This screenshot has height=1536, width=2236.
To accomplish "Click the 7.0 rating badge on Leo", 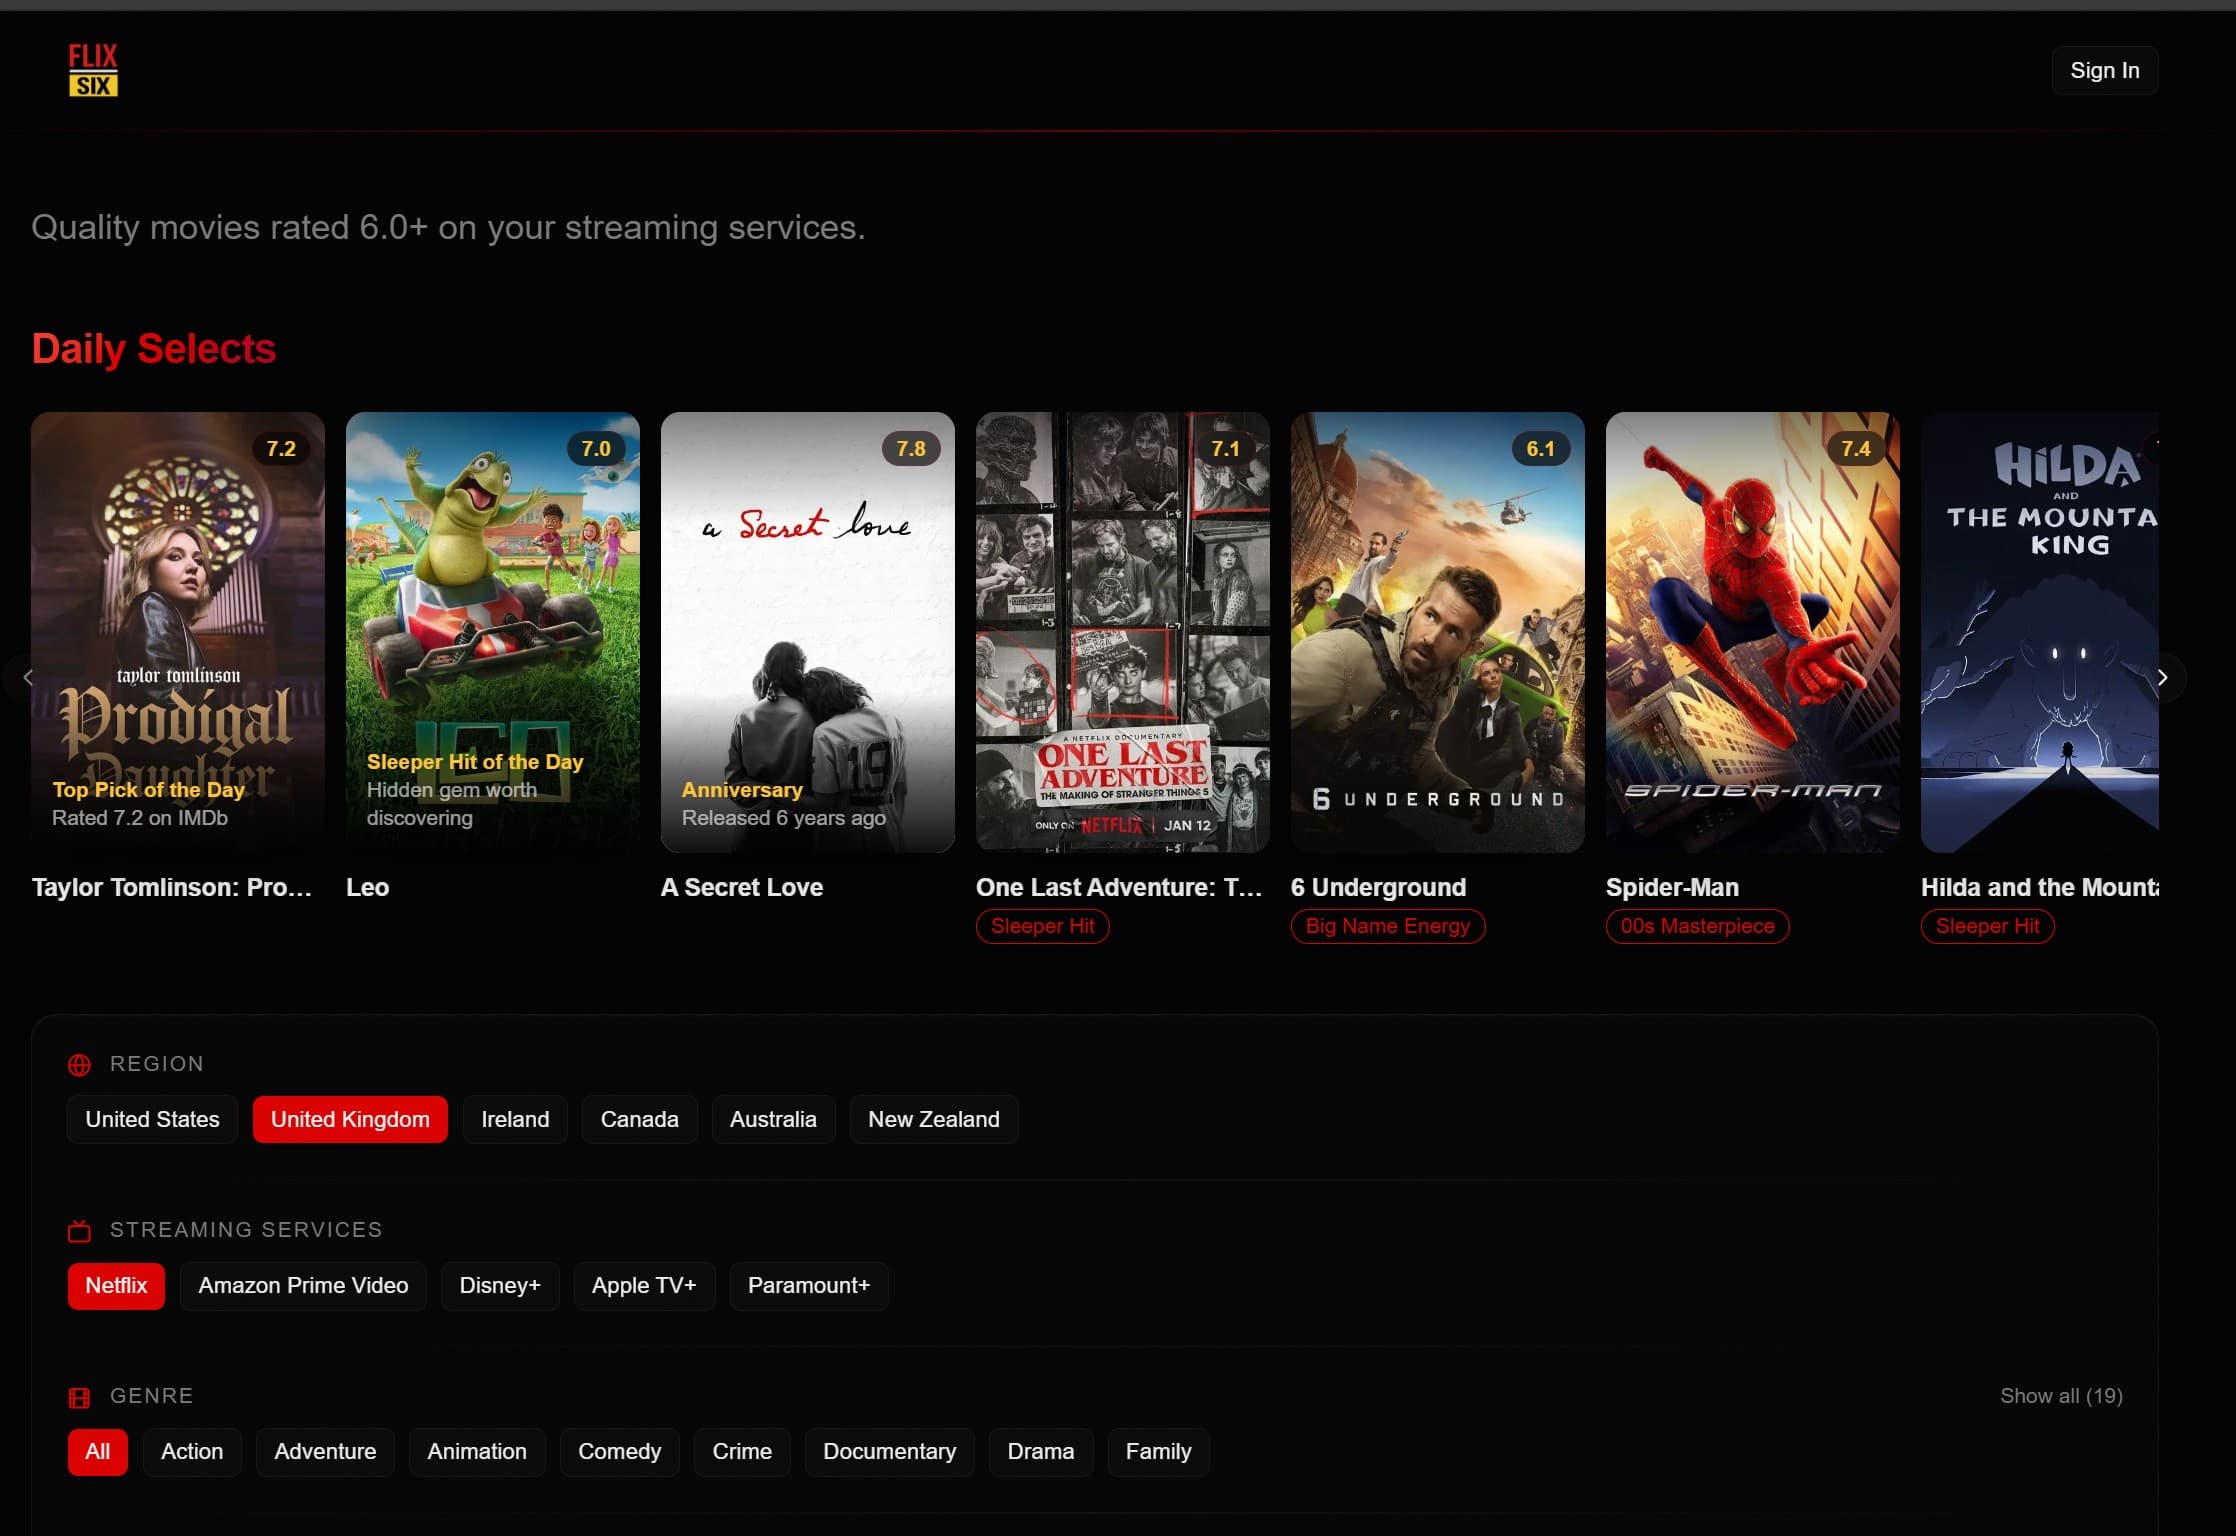I will pyautogui.click(x=596, y=449).
